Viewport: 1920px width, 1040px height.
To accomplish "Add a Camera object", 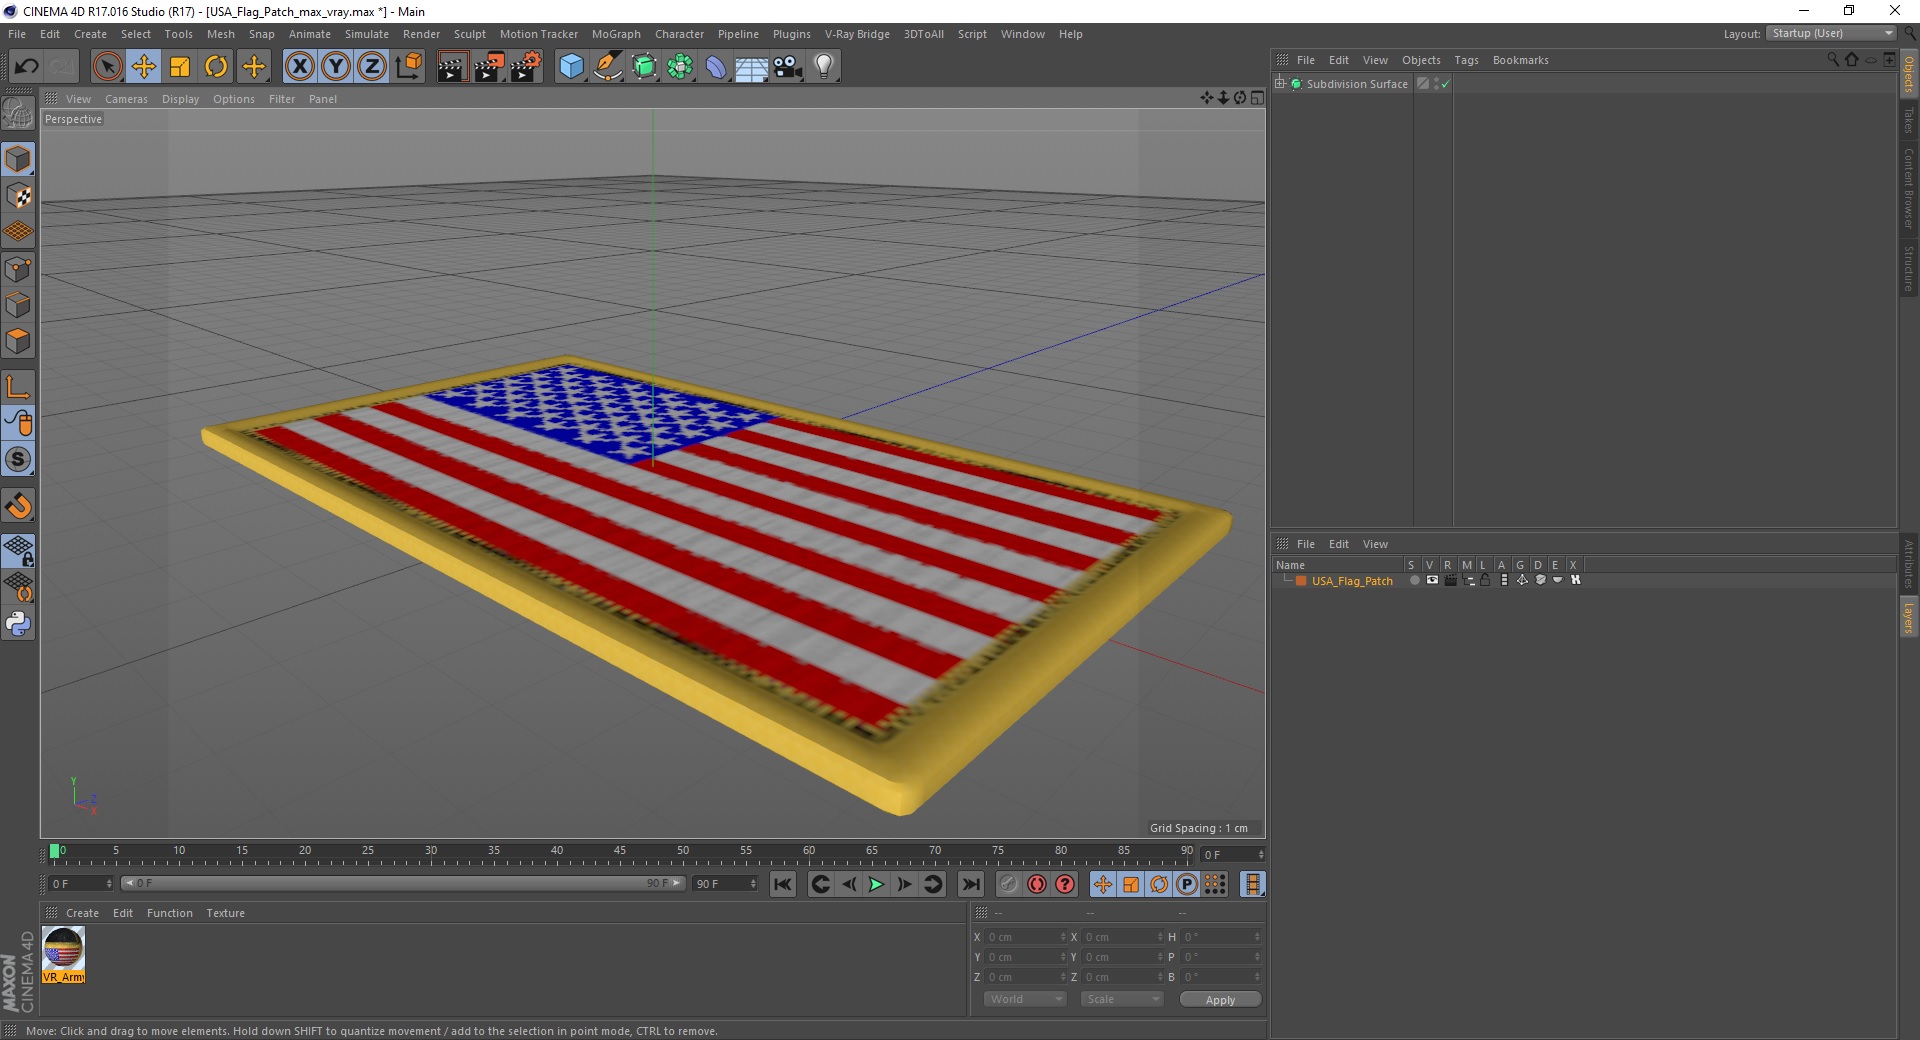I will pos(788,67).
